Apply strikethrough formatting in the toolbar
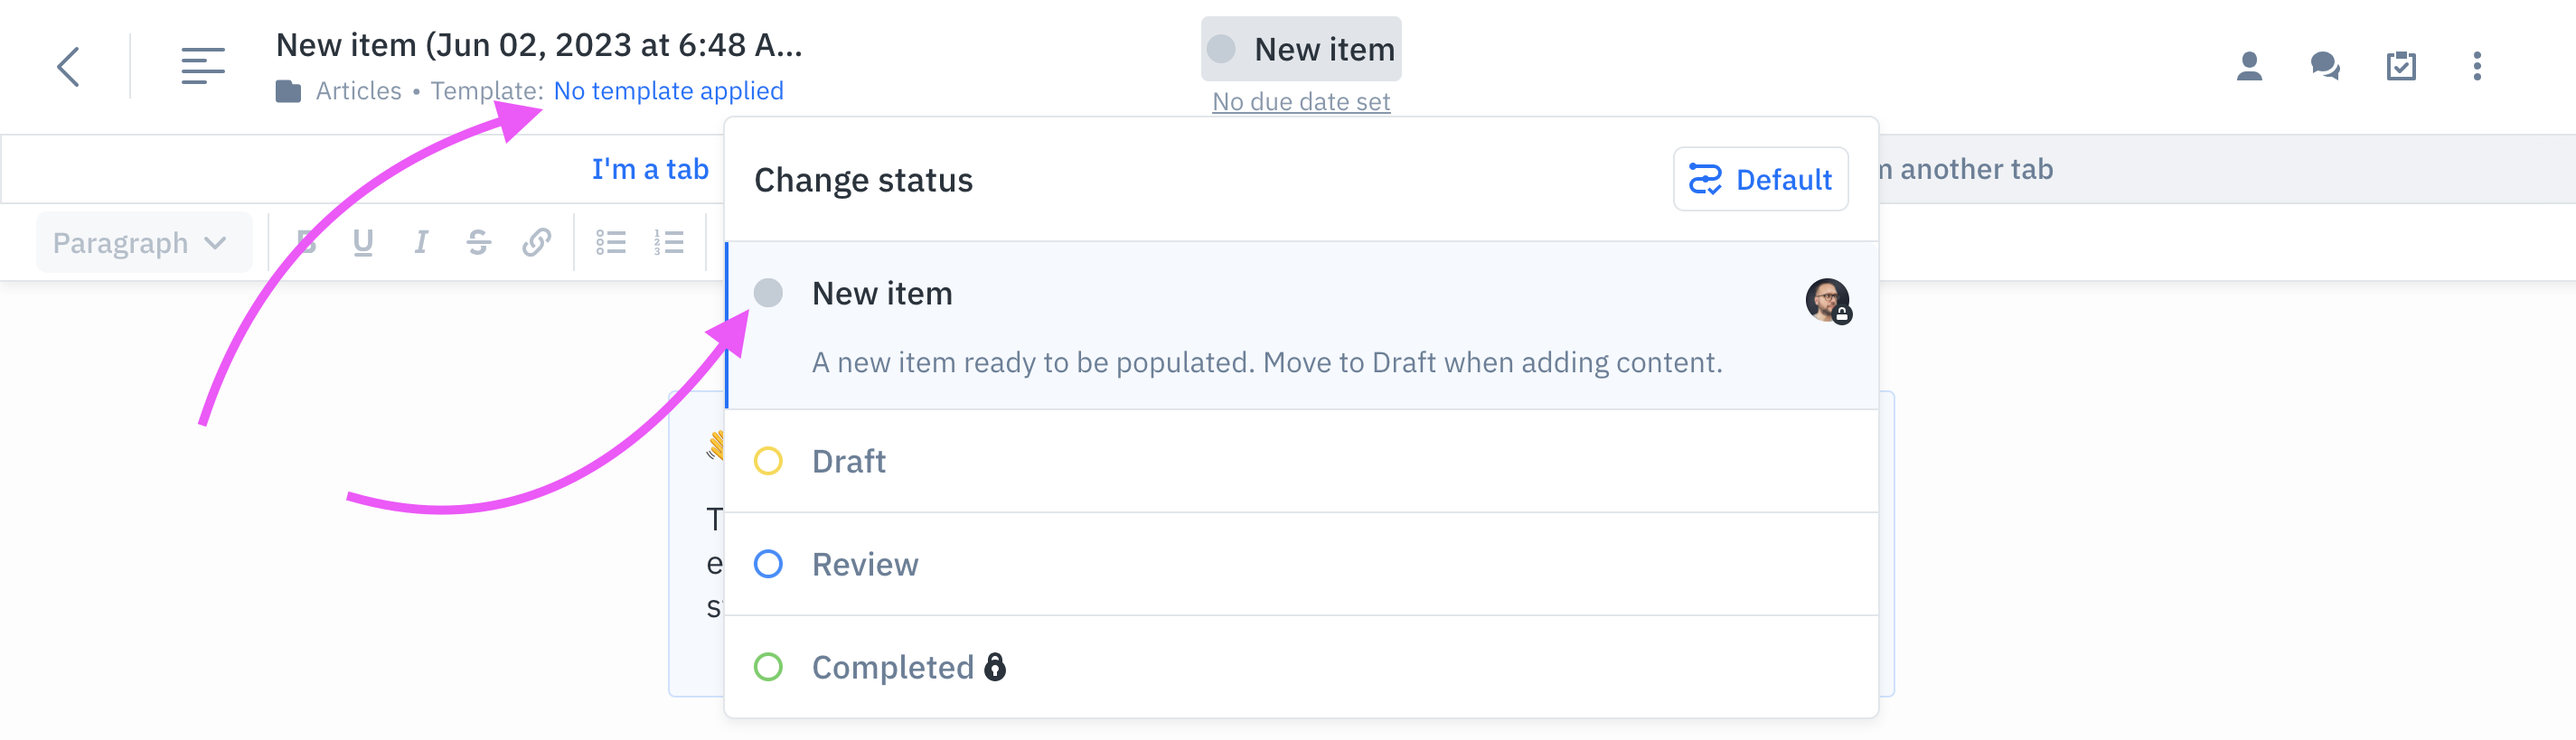The width and height of the screenshot is (2576, 740). (x=478, y=241)
